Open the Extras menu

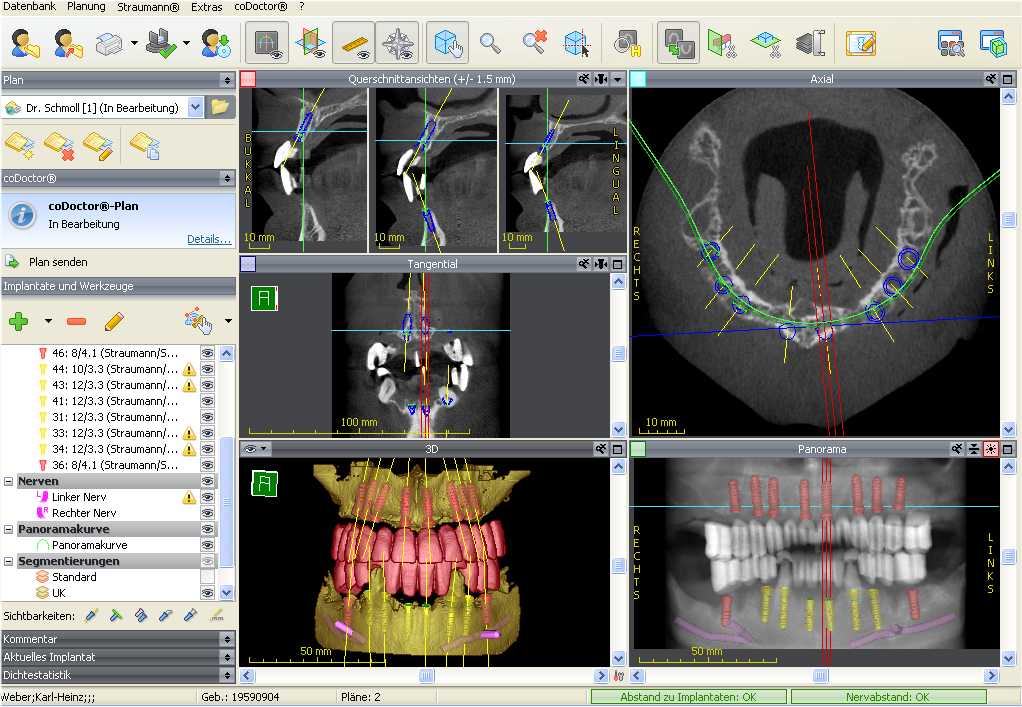click(207, 7)
